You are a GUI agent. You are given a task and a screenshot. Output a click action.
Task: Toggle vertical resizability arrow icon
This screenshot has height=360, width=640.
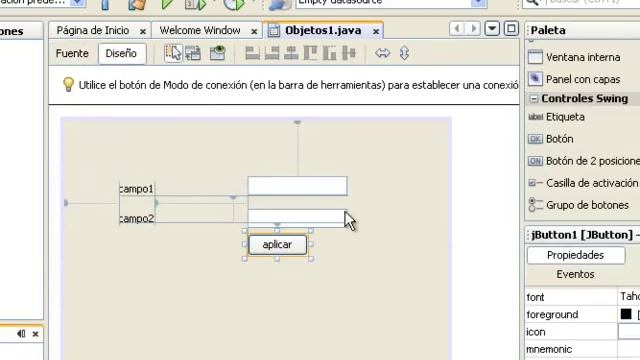pos(404,53)
